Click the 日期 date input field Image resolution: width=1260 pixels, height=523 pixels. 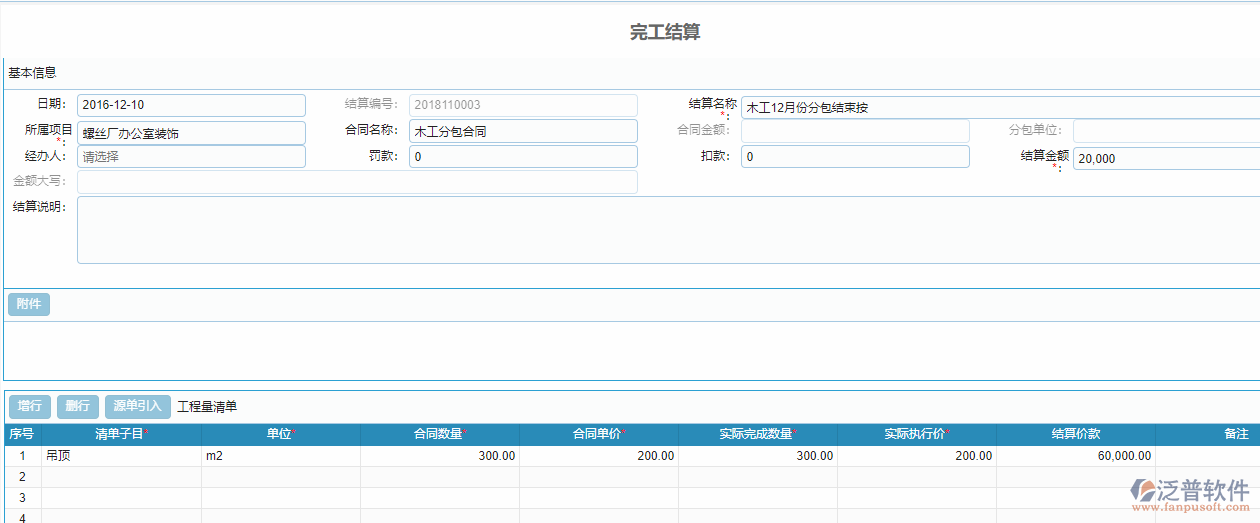[x=191, y=105]
